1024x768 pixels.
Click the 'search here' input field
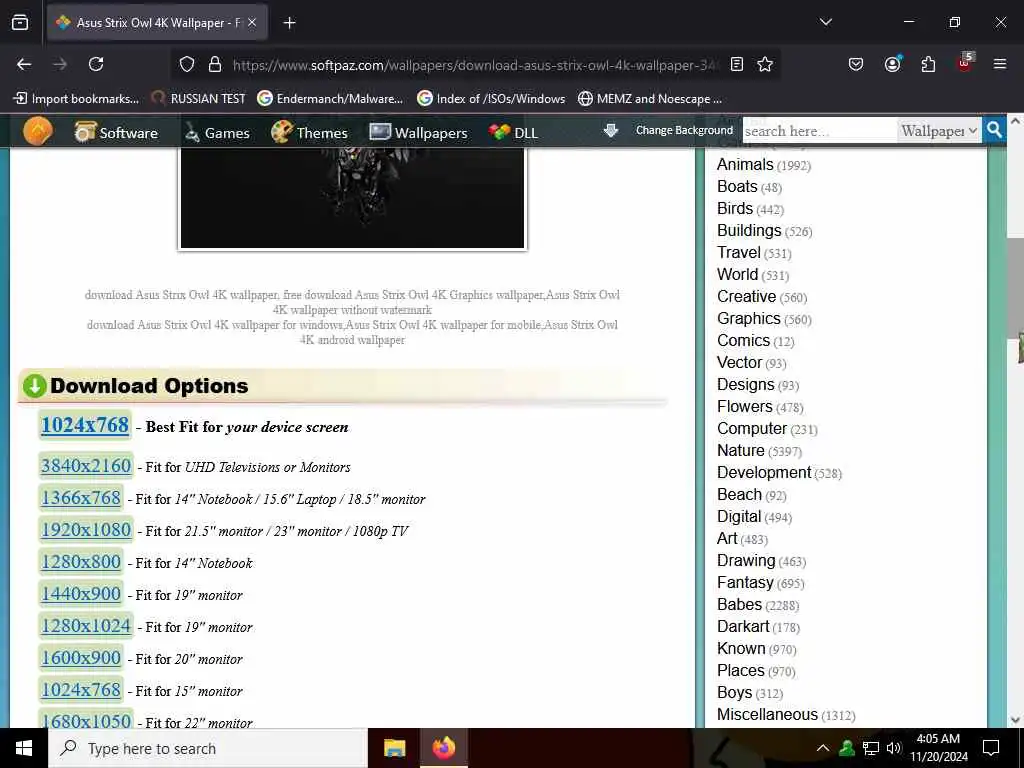click(x=819, y=131)
